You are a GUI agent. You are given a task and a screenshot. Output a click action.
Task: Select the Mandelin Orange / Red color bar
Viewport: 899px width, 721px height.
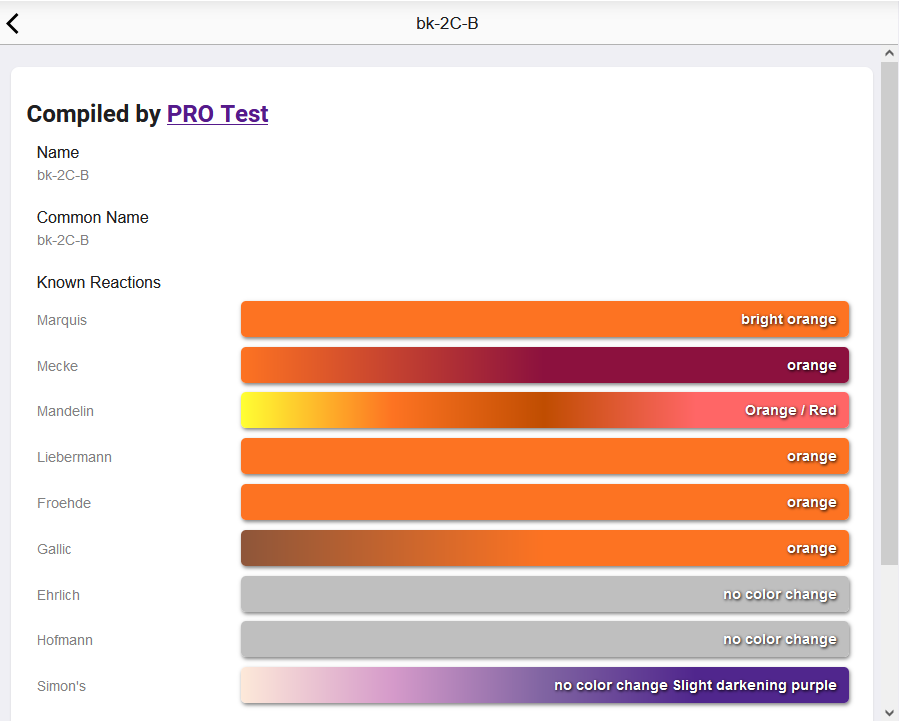(545, 410)
